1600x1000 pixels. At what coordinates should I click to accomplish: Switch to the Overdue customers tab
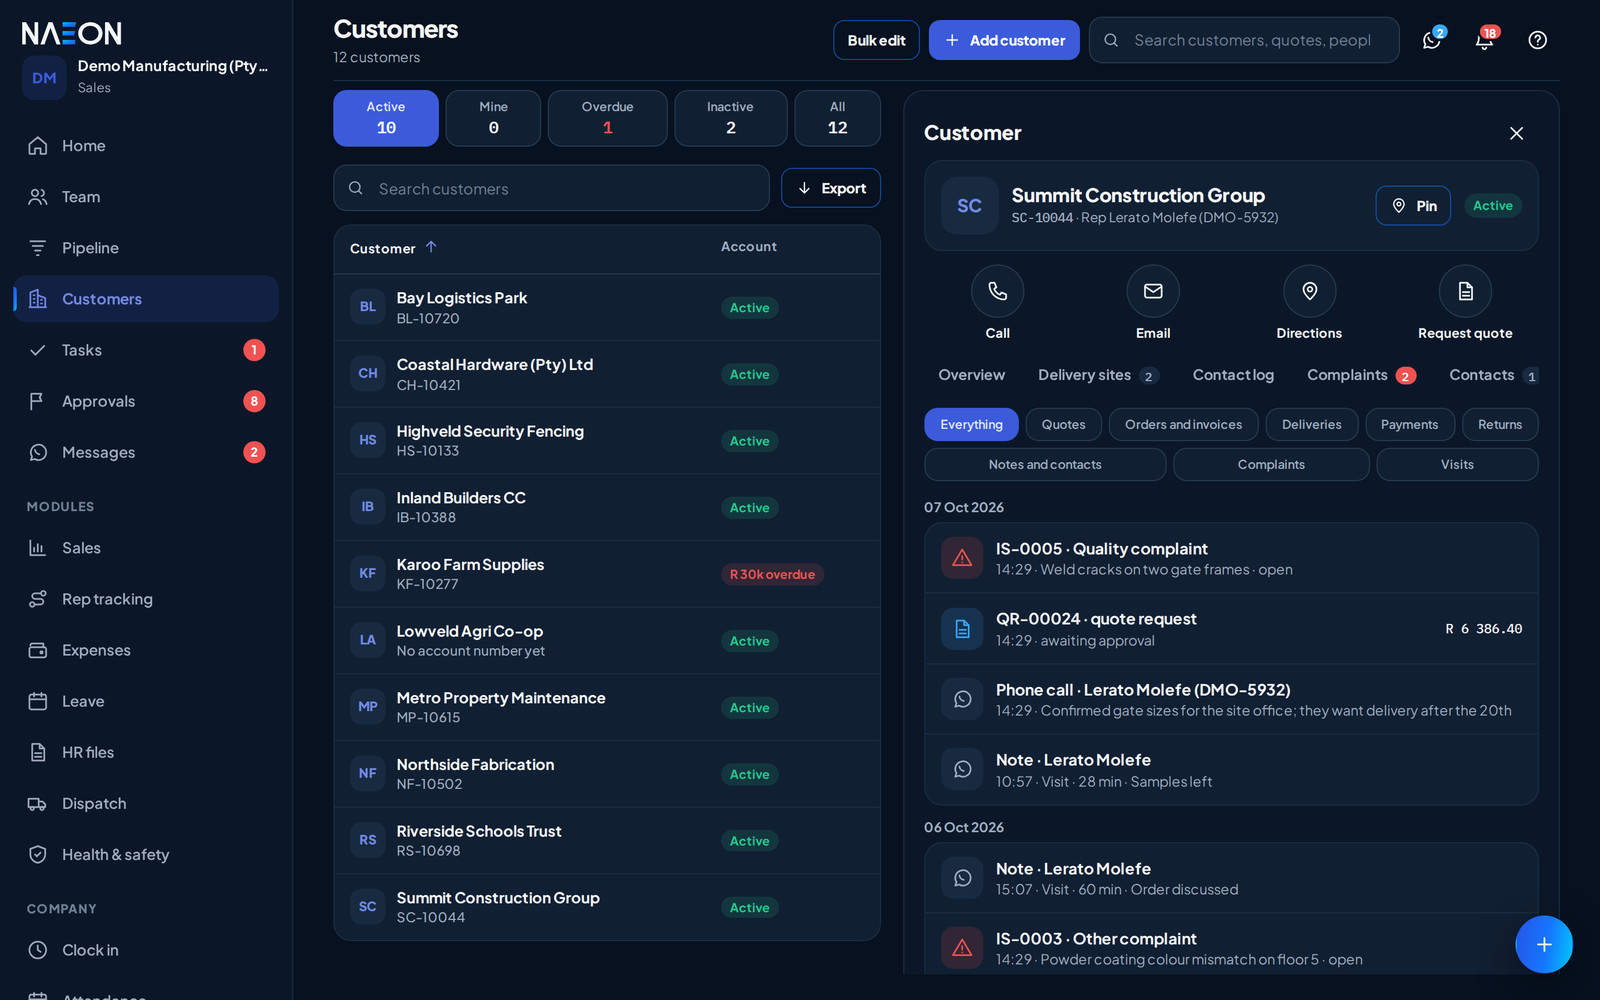tap(607, 118)
